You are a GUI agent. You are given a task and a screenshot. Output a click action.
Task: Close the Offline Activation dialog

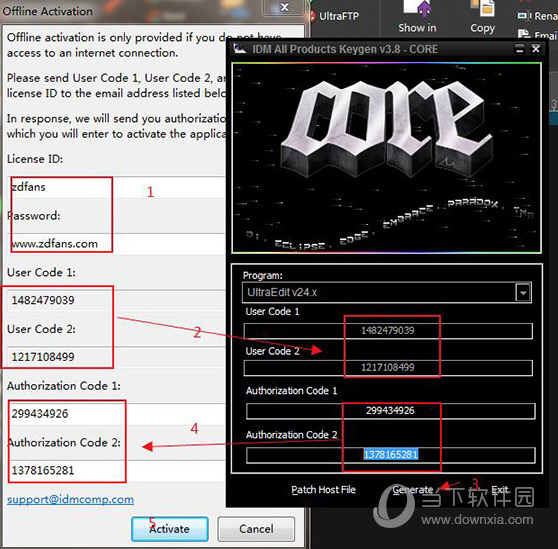point(284,7)
